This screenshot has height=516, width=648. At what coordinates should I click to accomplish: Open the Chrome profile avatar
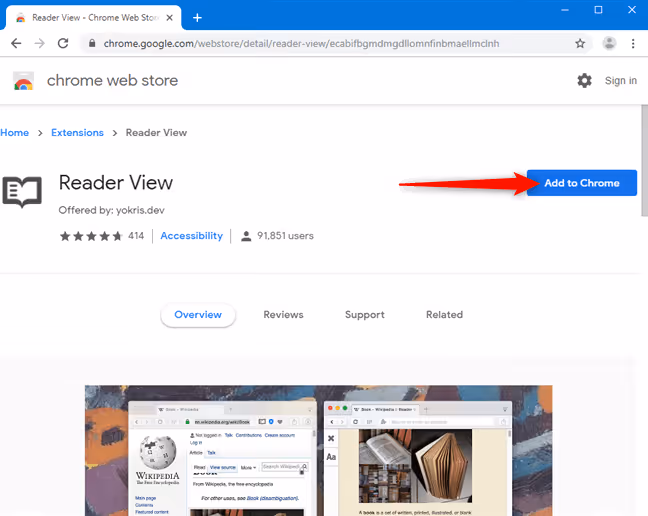pos(609,43)
